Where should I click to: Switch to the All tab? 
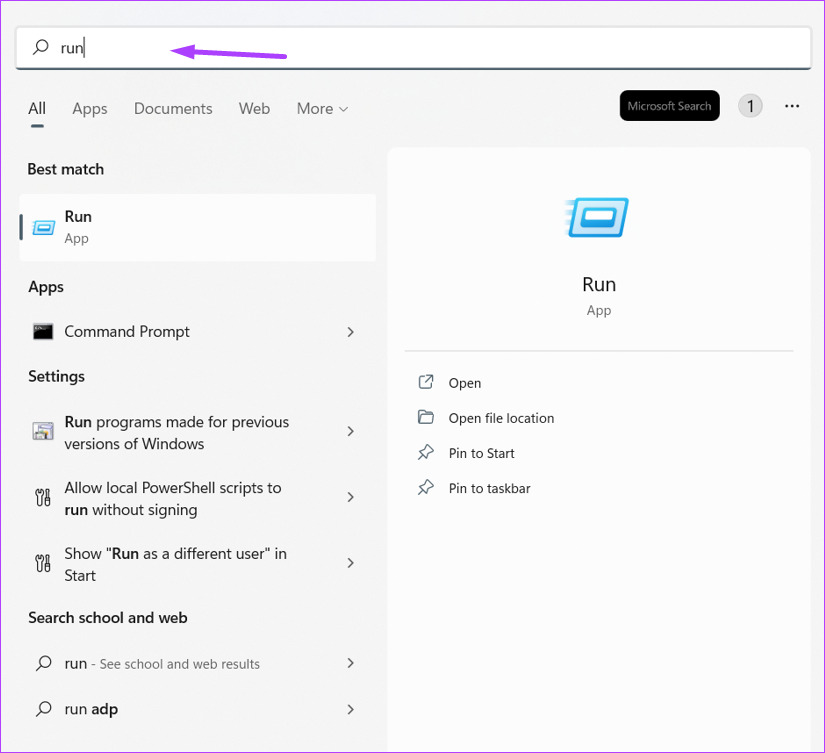coord(37,108)
